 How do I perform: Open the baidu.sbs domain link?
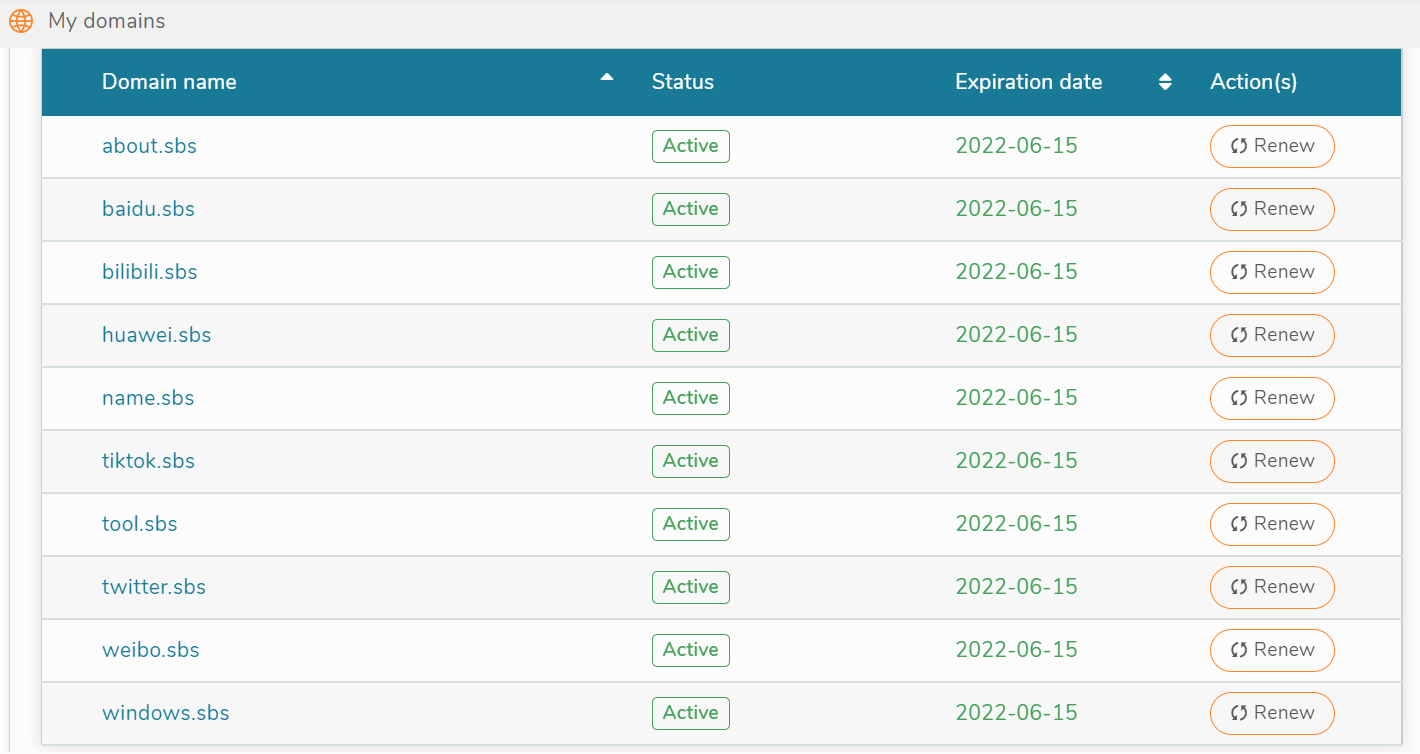(x=148, y=209)
